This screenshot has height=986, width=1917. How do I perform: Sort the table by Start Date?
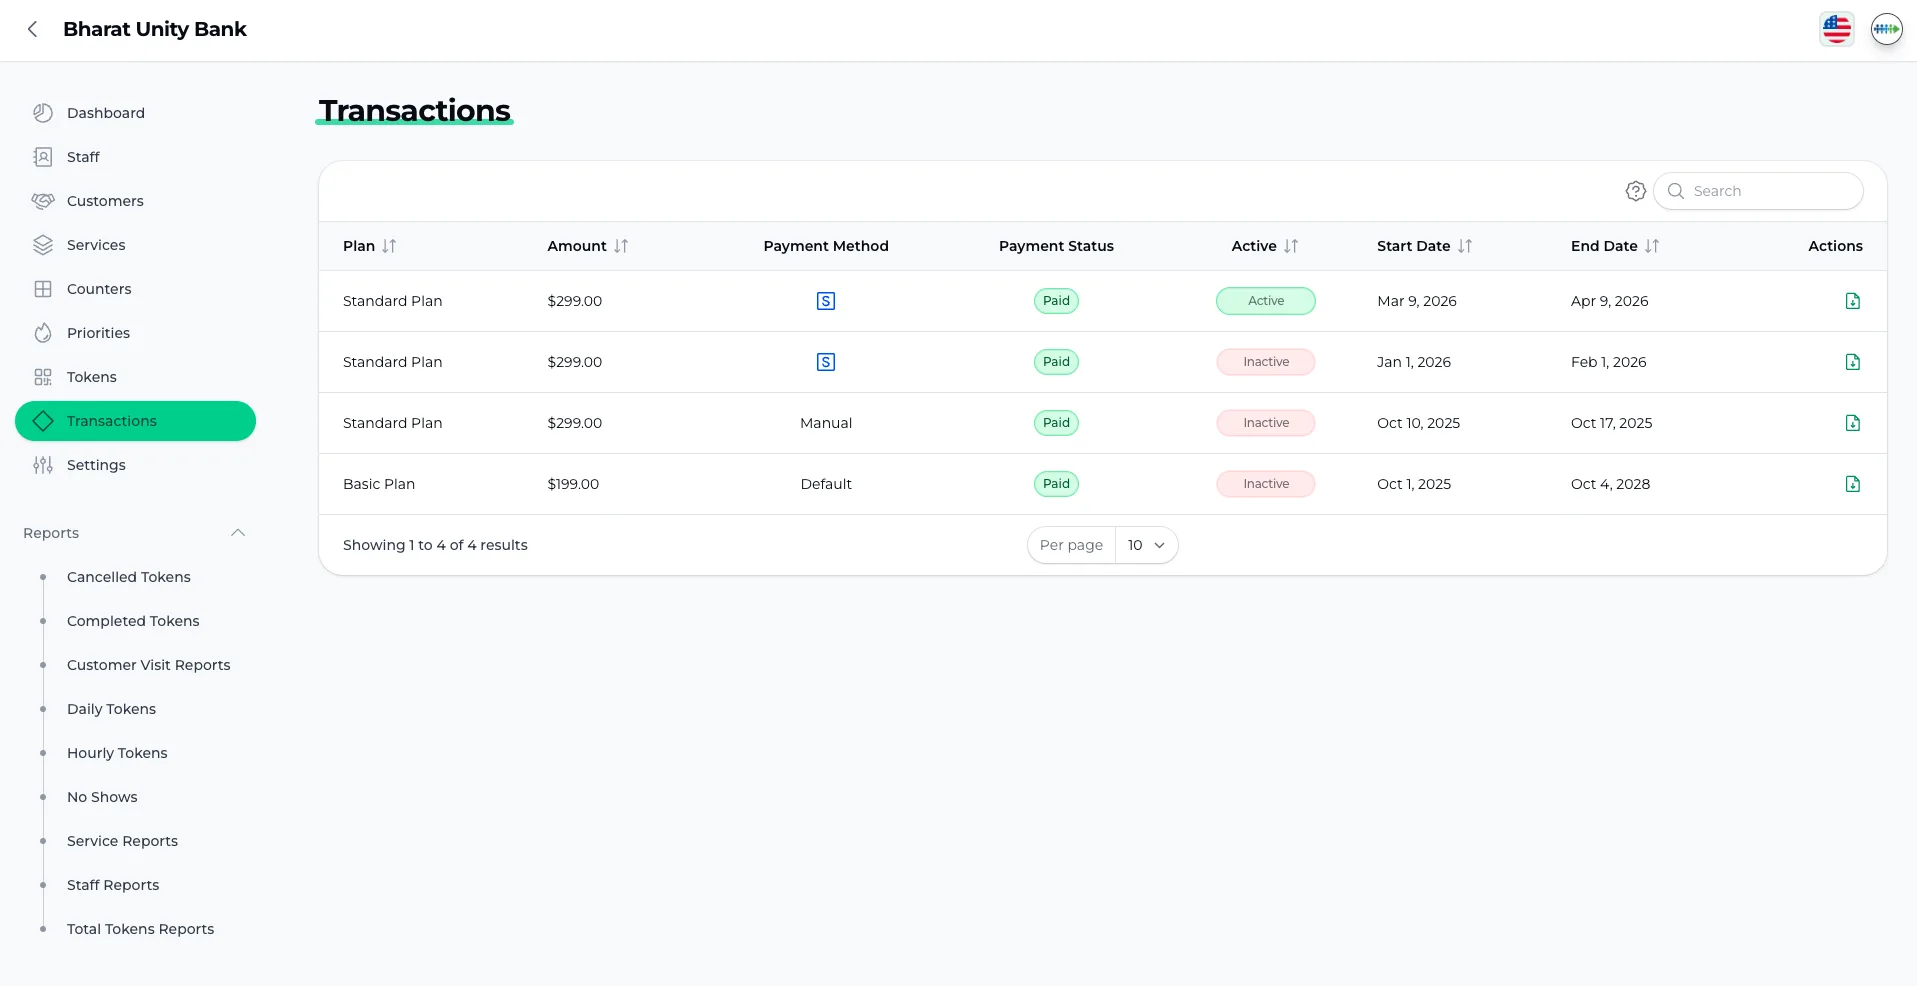1464,246
